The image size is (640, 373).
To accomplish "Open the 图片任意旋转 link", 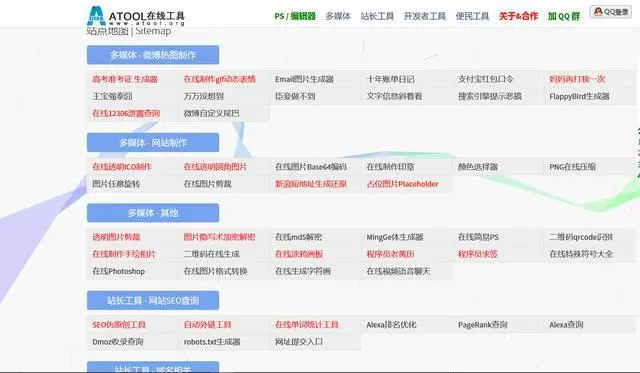I will click(116, 184).
